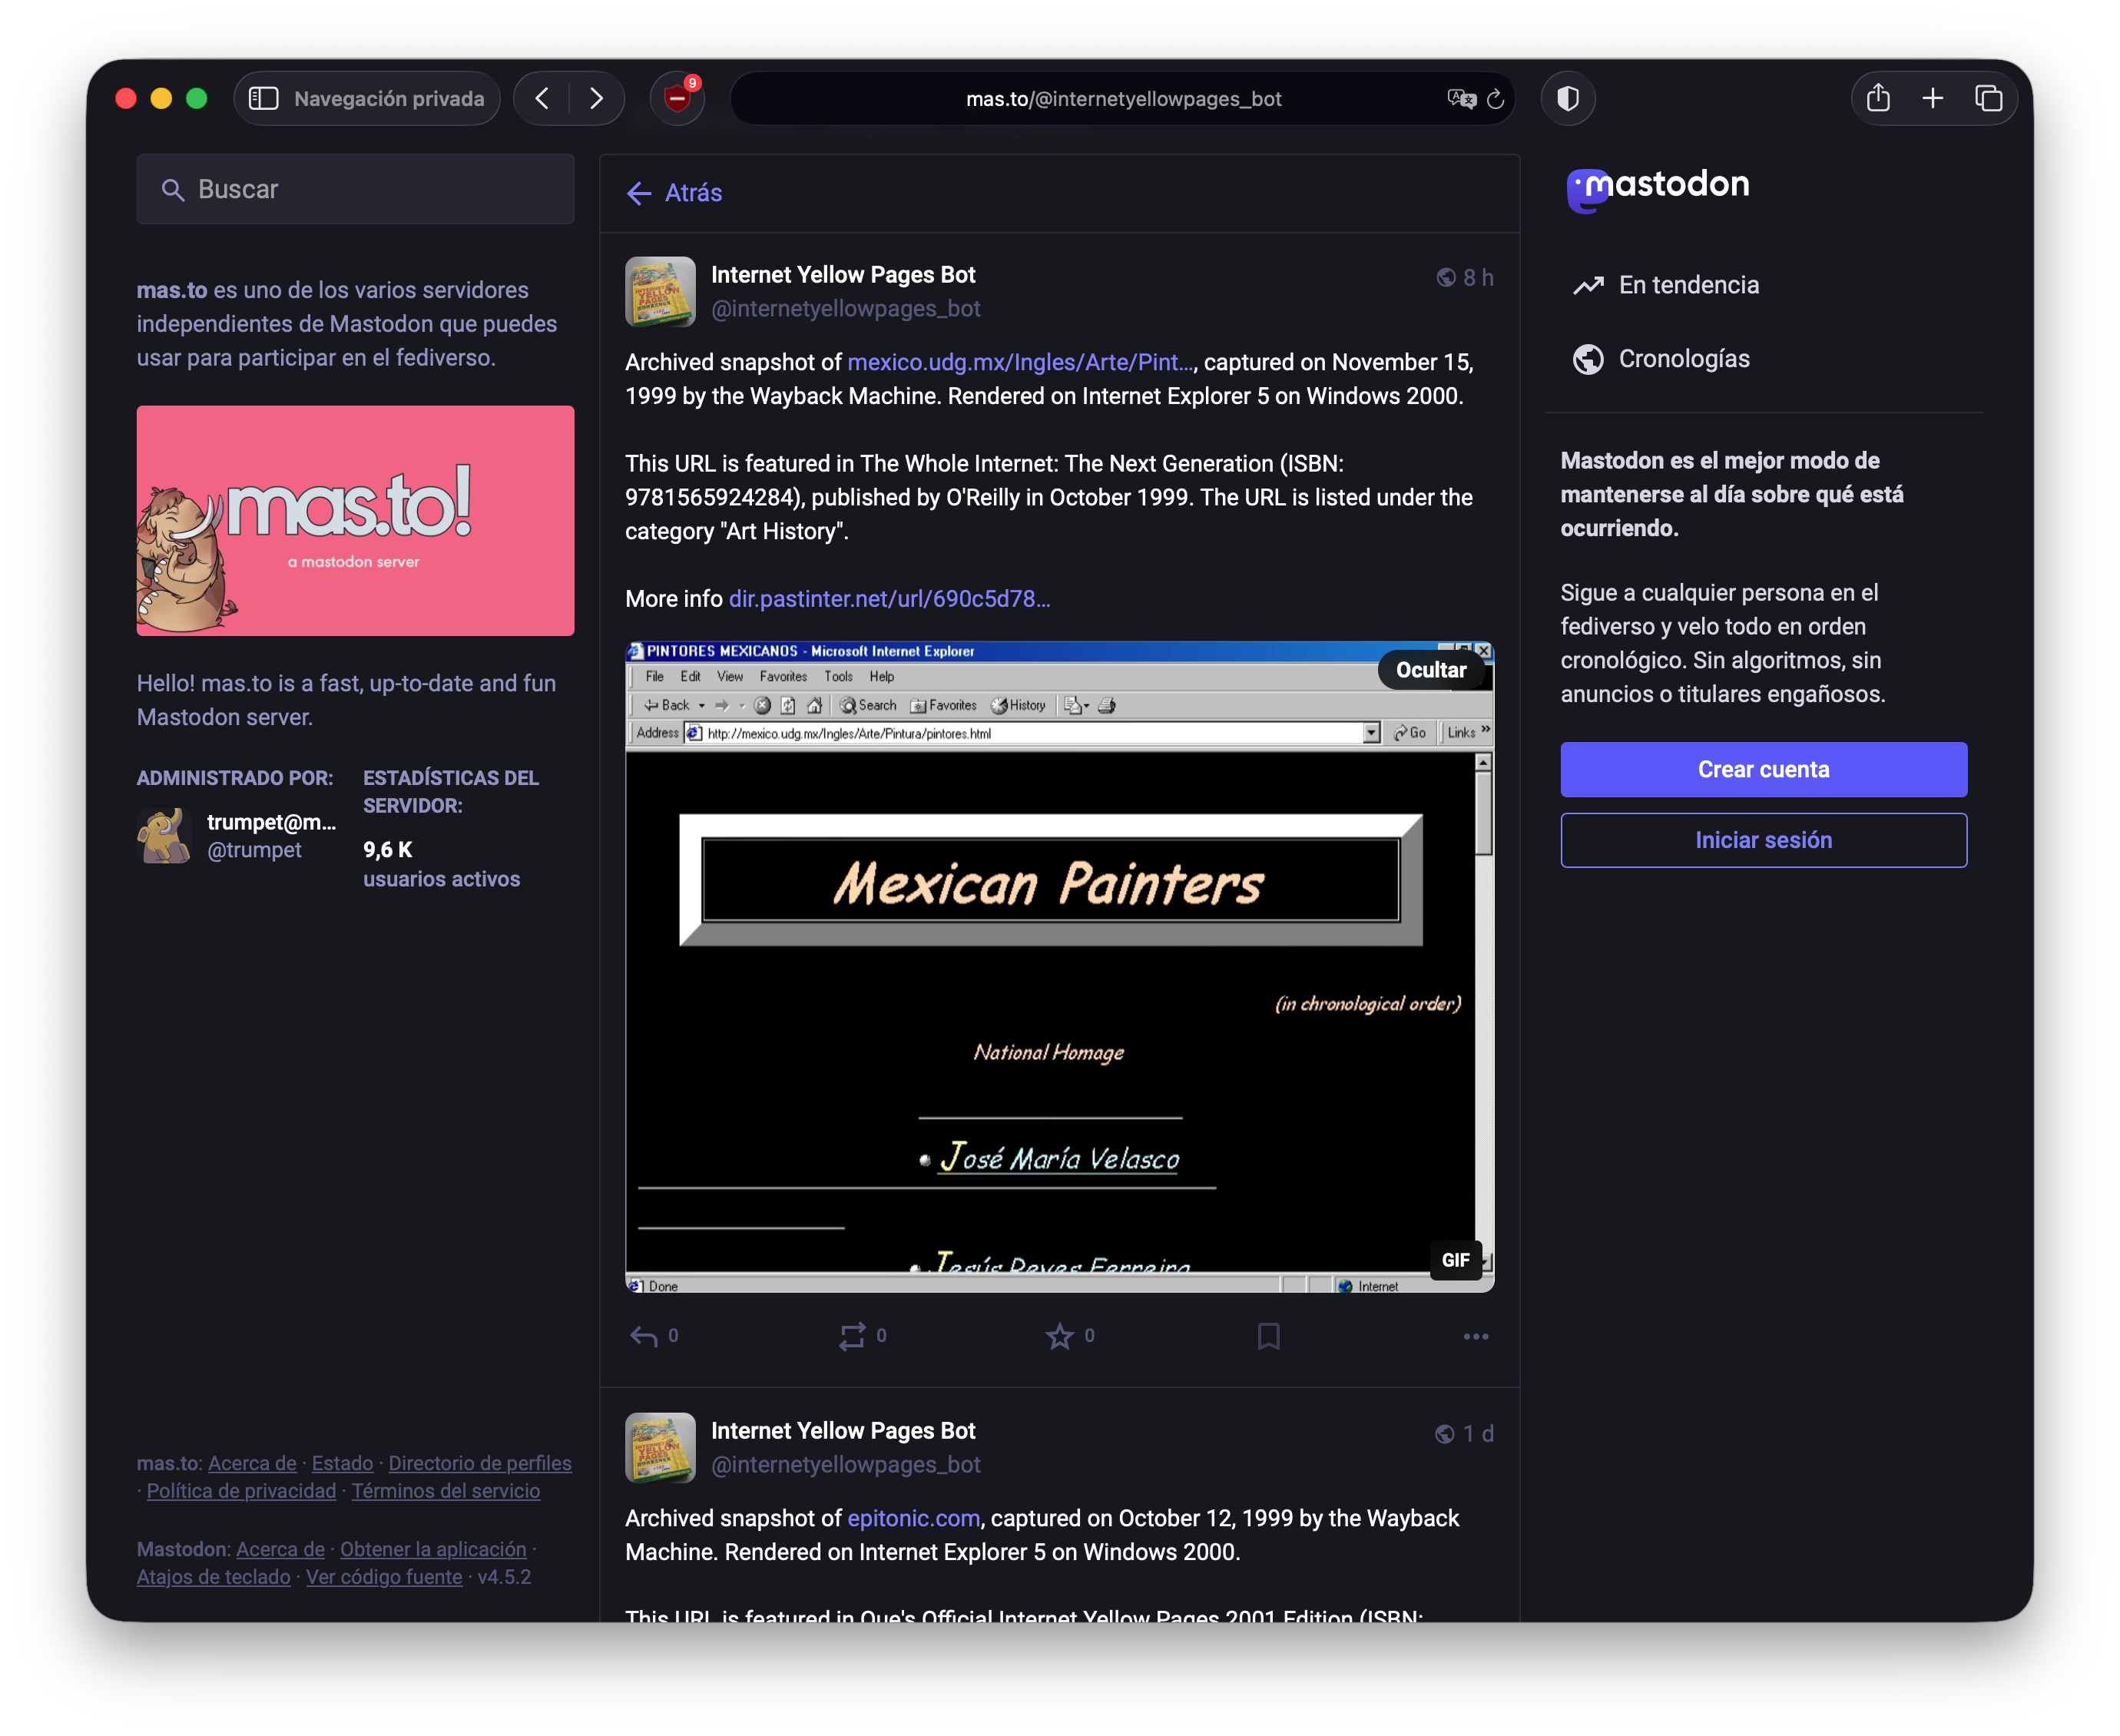The height and width of the screenshot is (1736, 2120).
Task: Click the Safari sidebar toggle icon
Action: pyautogui.click(x=263, y=98)
